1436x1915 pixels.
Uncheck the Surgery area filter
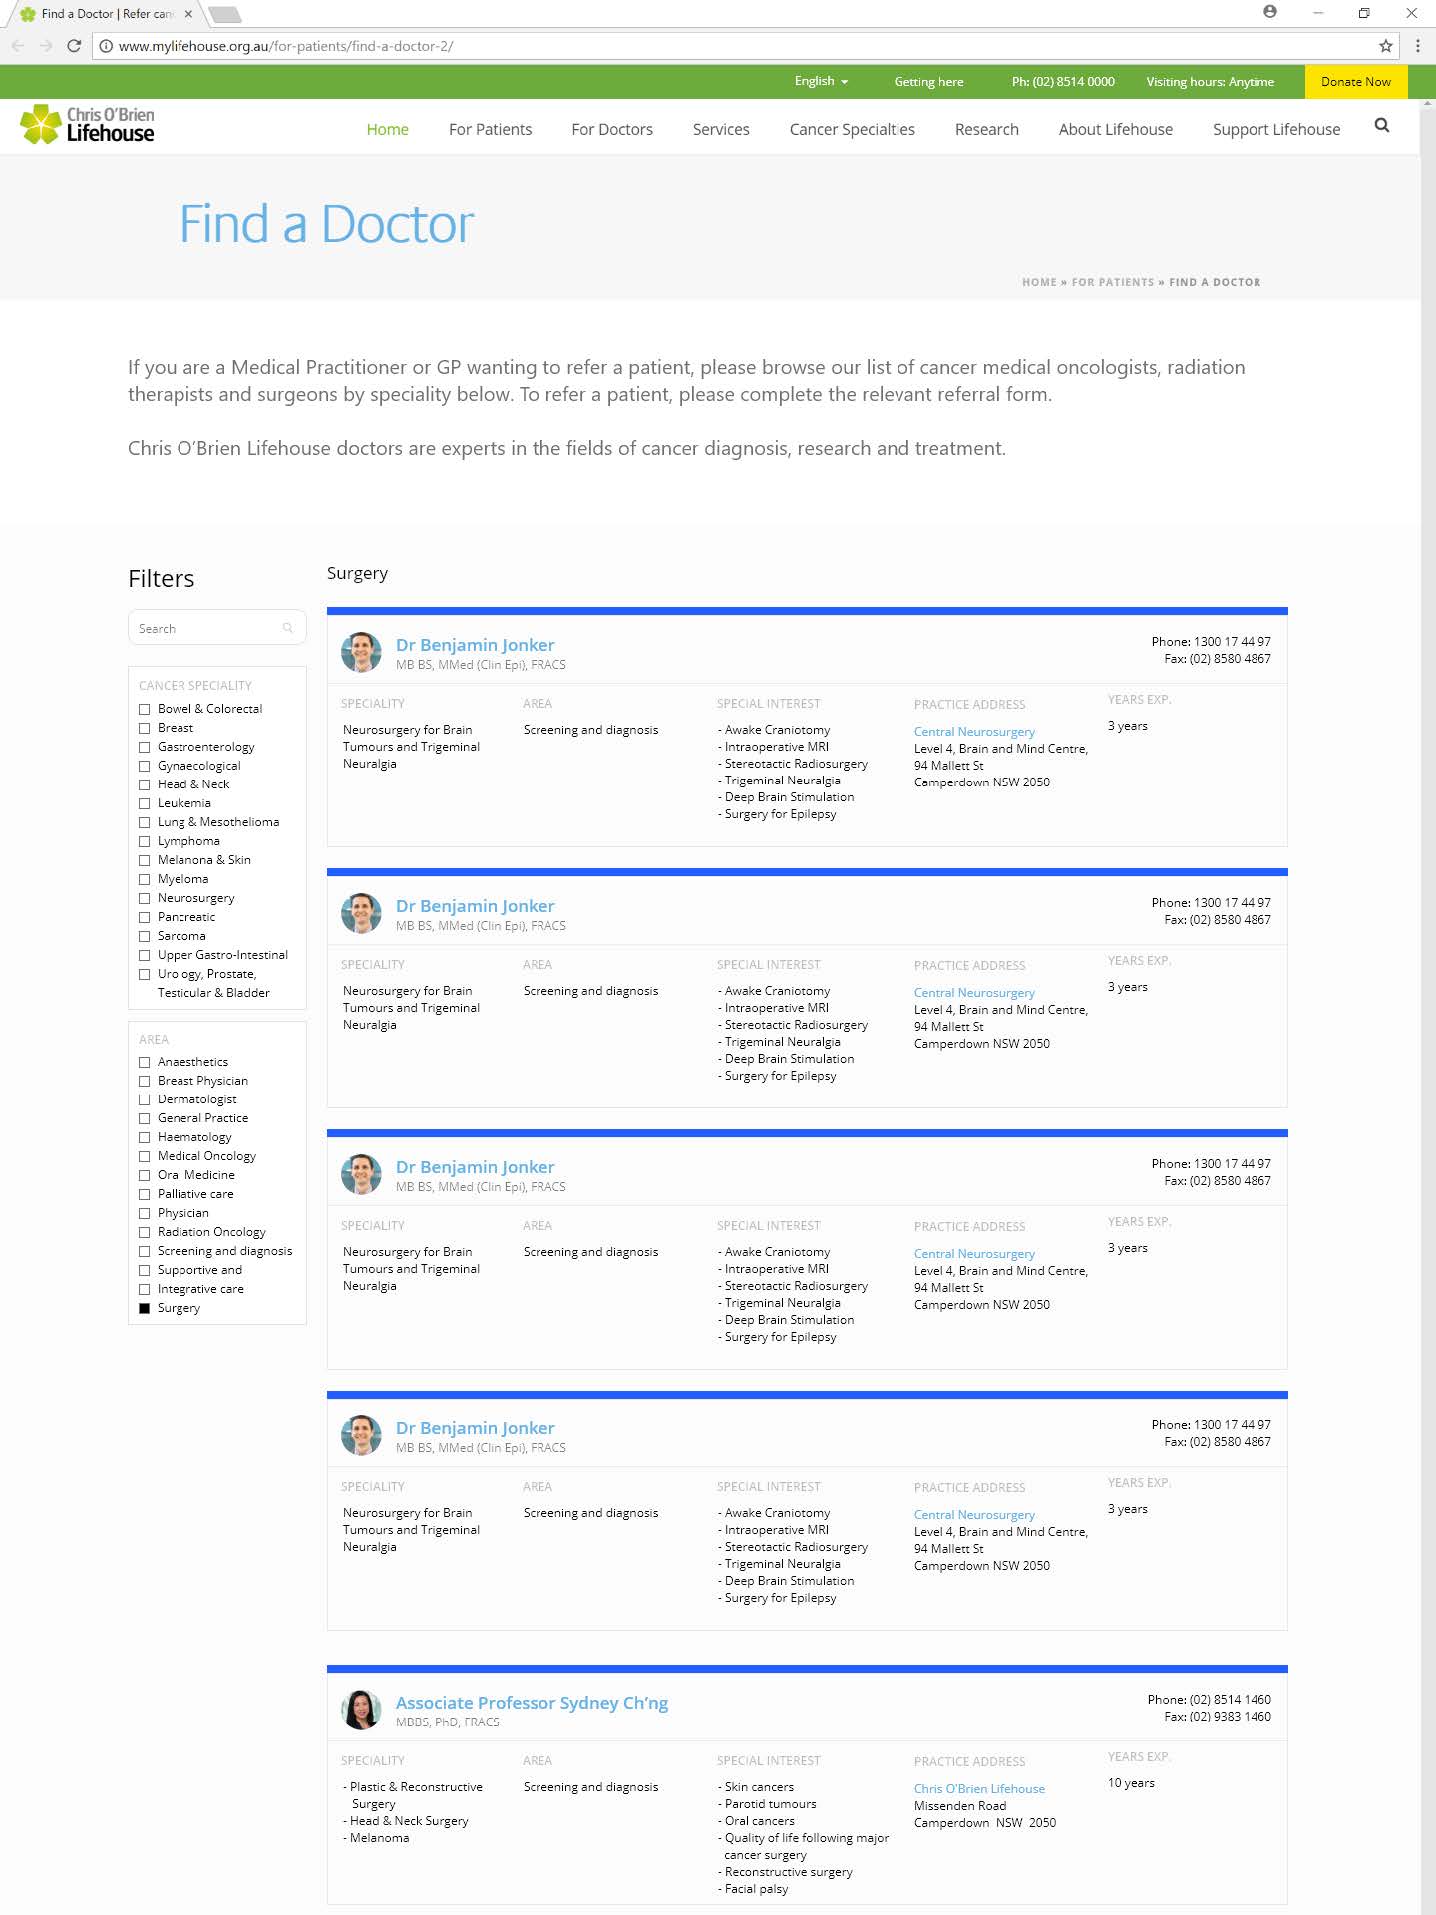(144, 1308)
